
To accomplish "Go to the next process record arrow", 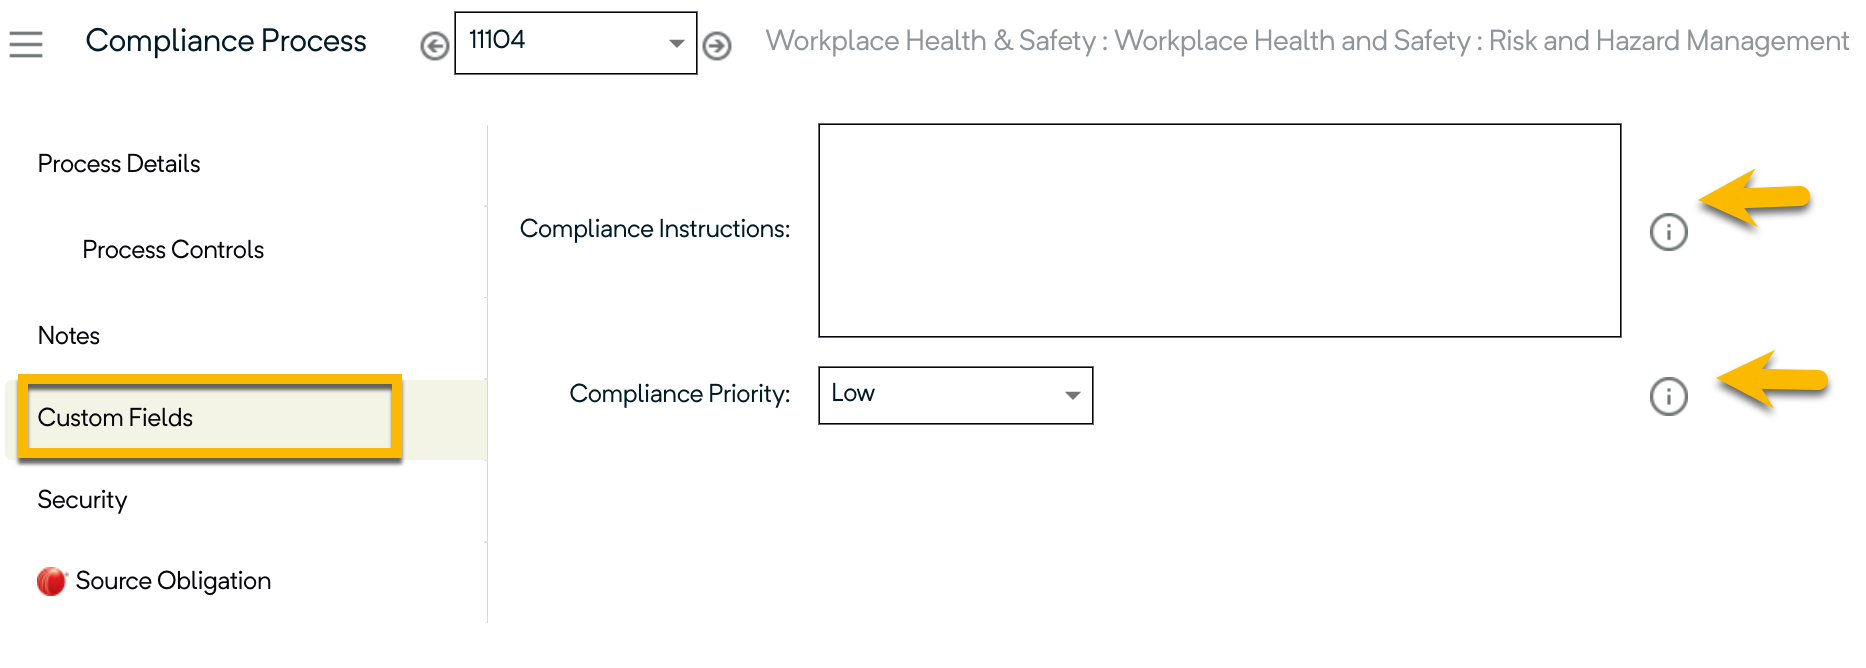I will 717,46.
